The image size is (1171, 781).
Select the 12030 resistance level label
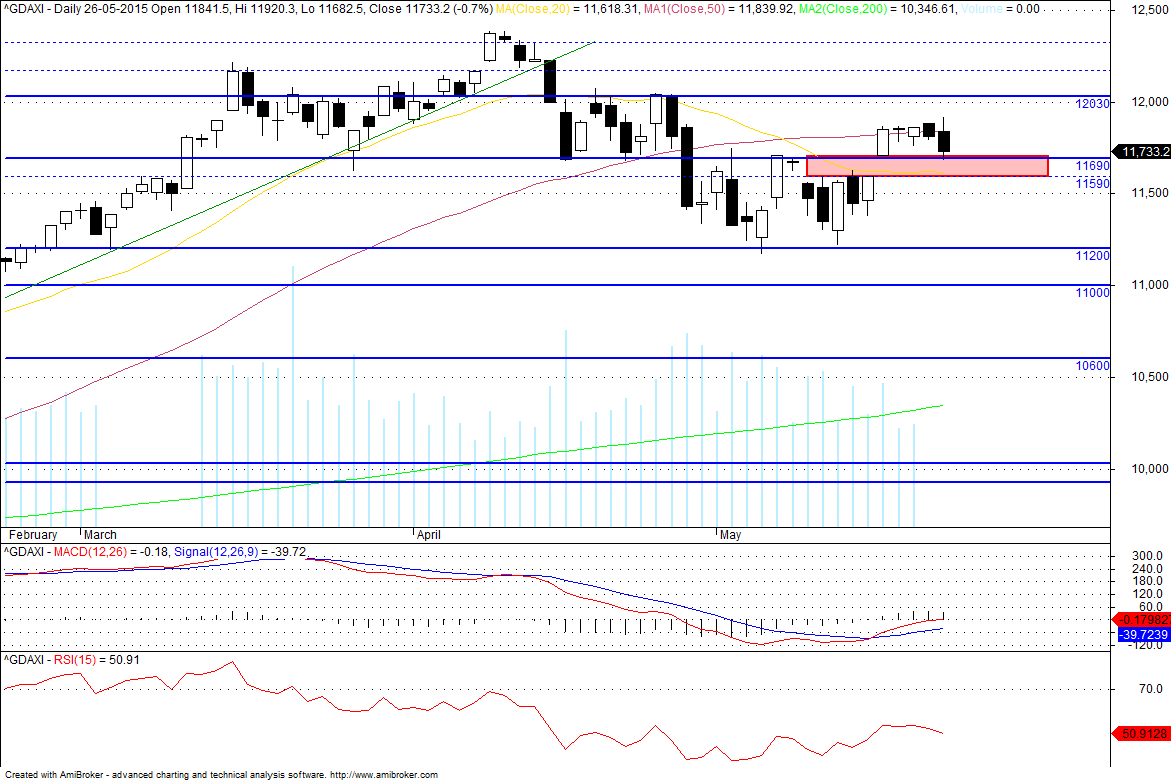[x=1092, y=104]
